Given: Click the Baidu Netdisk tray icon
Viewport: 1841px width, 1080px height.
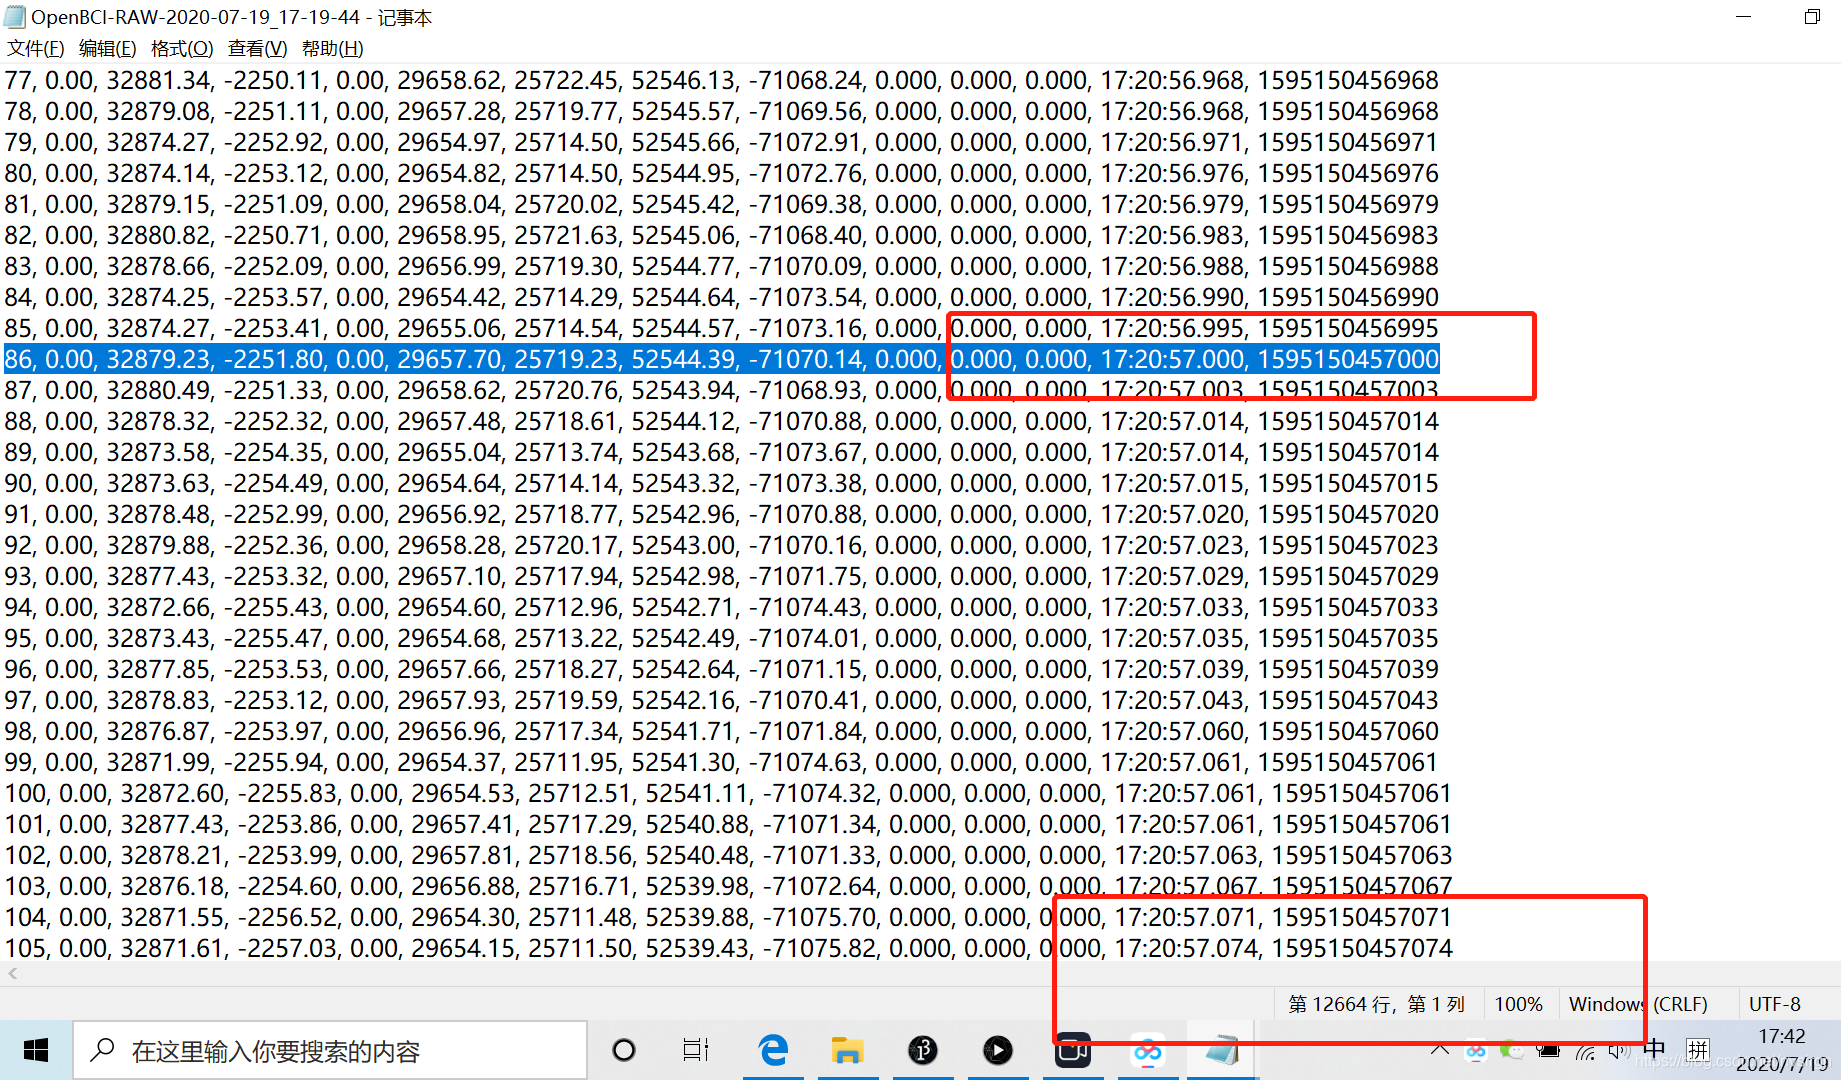Looking at the screenshot, I should point(1476,1050).
